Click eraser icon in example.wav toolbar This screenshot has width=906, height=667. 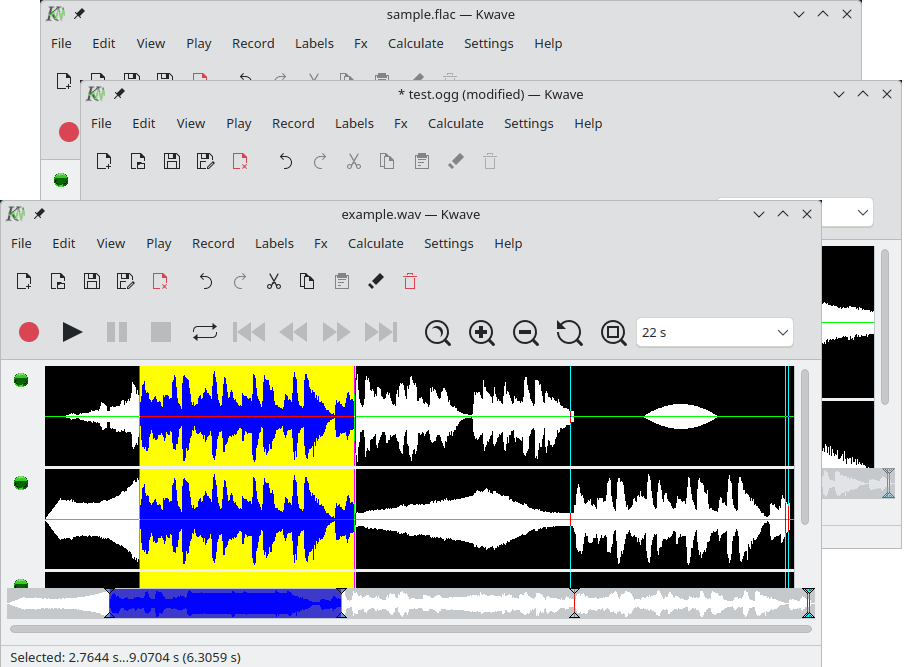click(376, 281)
